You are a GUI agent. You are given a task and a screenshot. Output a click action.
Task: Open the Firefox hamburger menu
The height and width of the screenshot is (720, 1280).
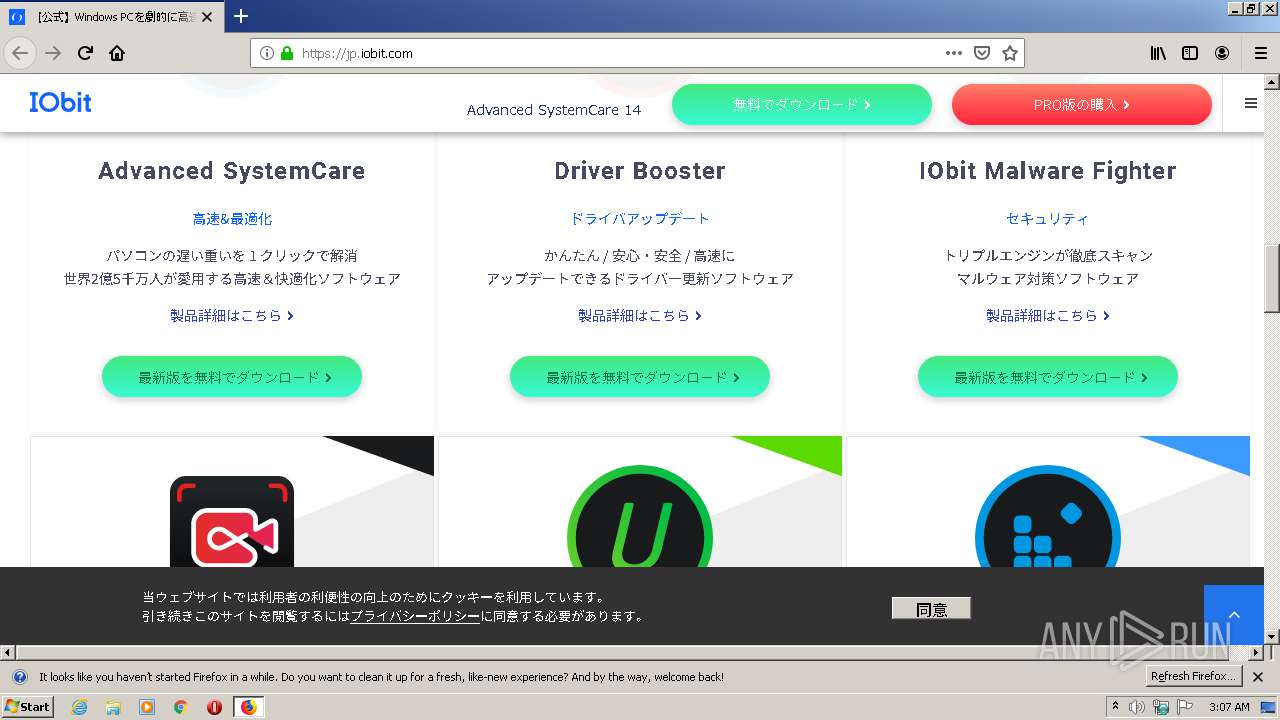[x=1260, y=53]
